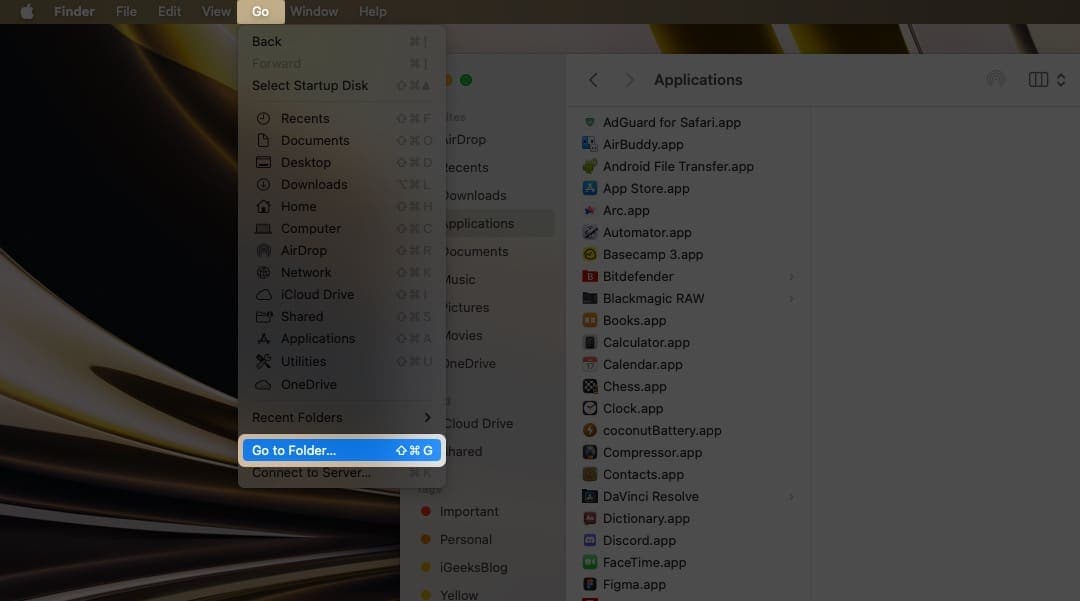Click the Home house icon in Go menu
This screenshot has width=1080, height=601.
(x=263, y=207)
